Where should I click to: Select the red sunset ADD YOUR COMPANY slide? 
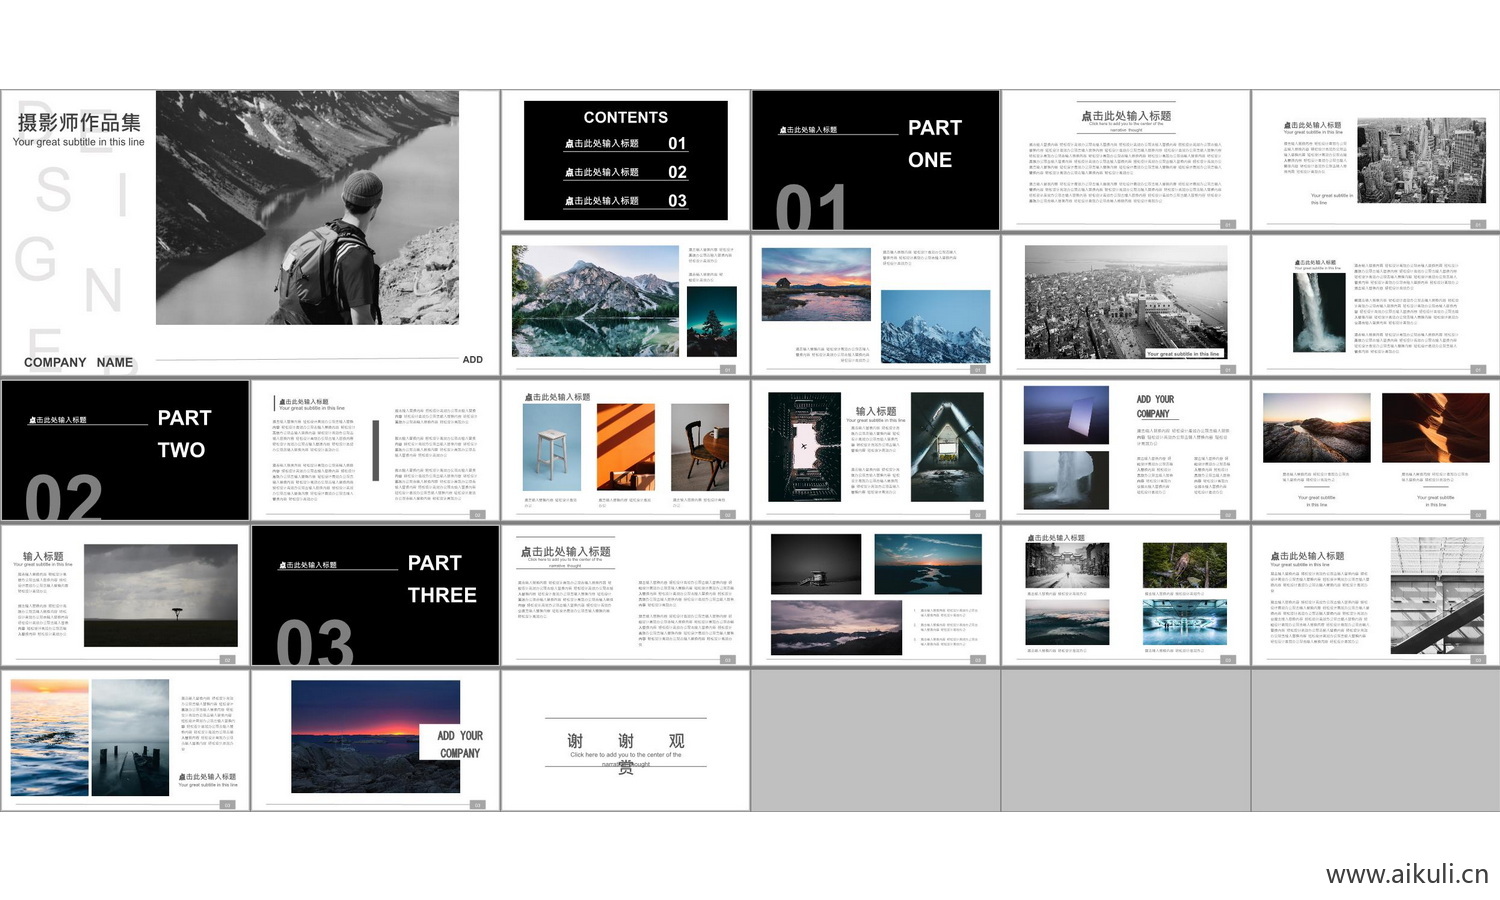click(x=375, y=740)
